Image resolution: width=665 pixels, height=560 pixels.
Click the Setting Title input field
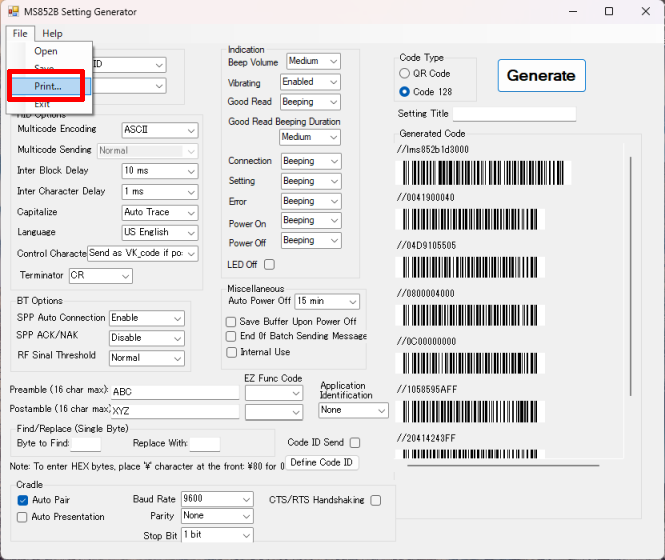(514, 114)
